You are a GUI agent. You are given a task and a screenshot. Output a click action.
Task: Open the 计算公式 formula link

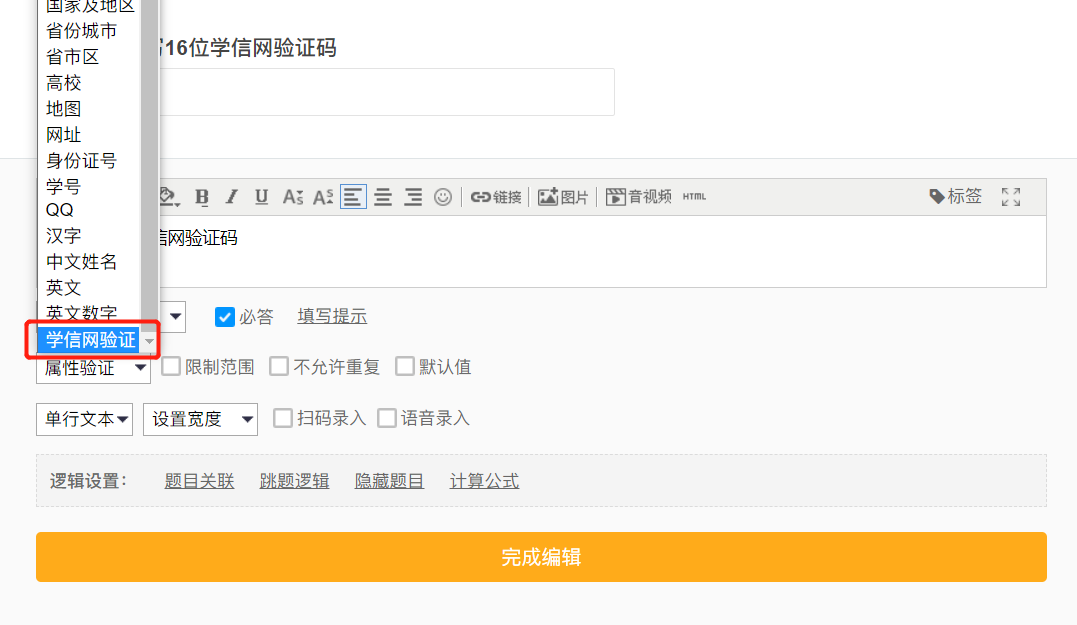click(x=484, y=481)
